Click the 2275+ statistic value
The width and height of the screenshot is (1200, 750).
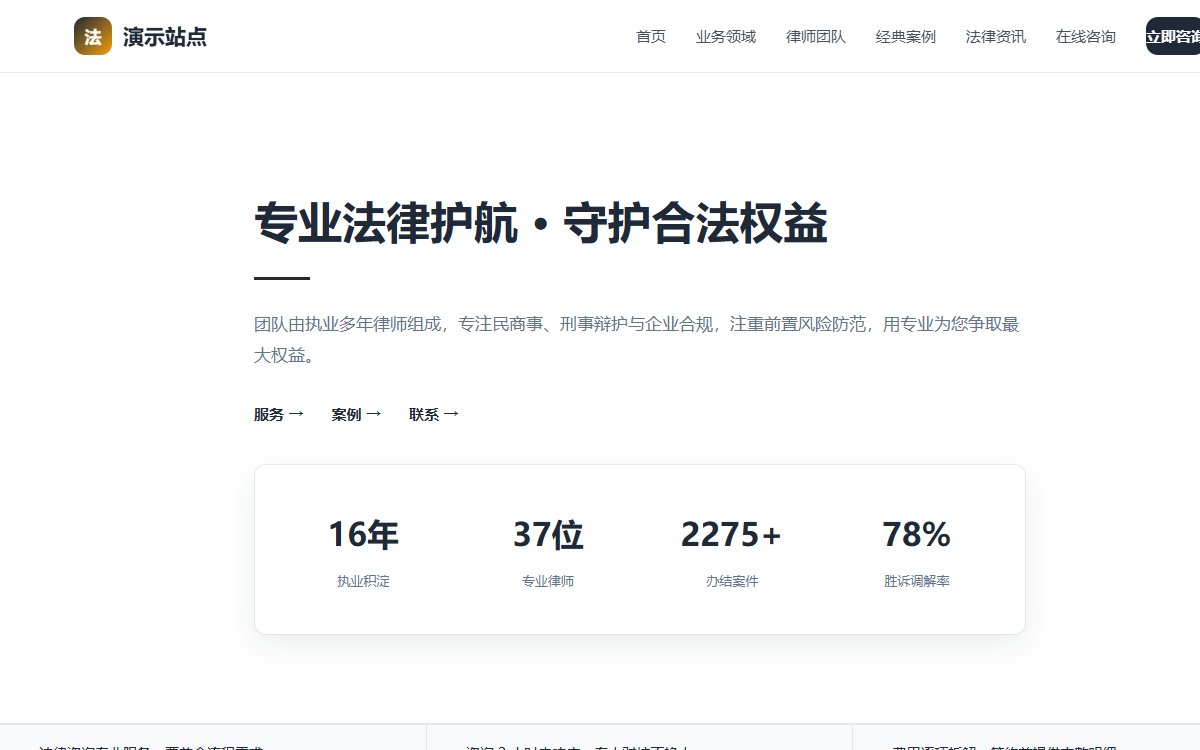[x=732, y=535]
